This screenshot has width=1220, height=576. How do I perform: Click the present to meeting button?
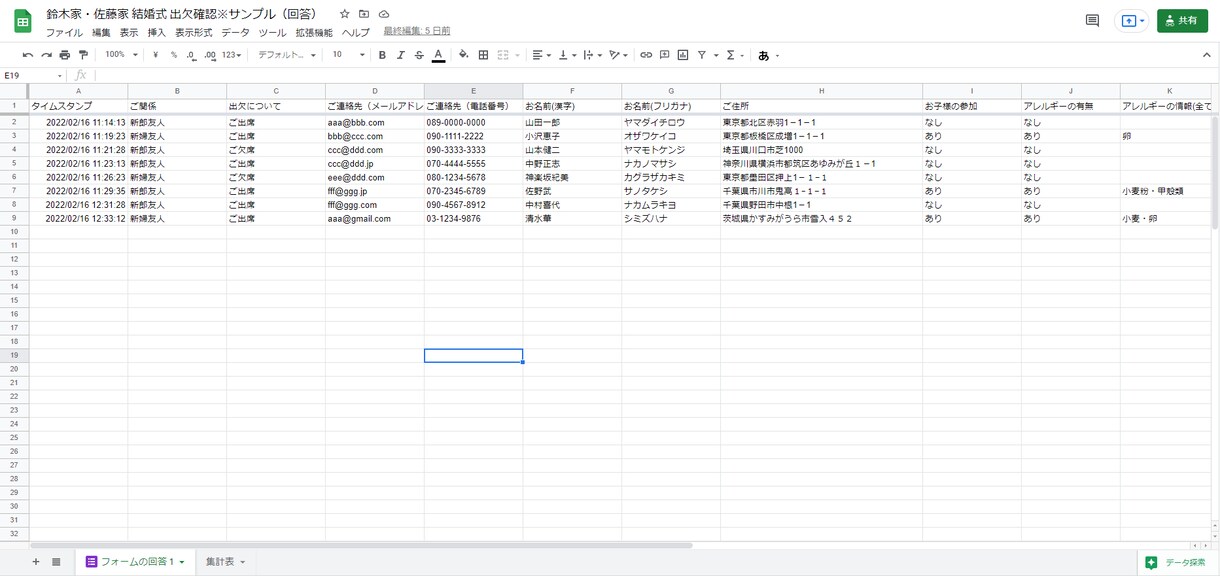pyautogui.click(x=1131, y=20)
